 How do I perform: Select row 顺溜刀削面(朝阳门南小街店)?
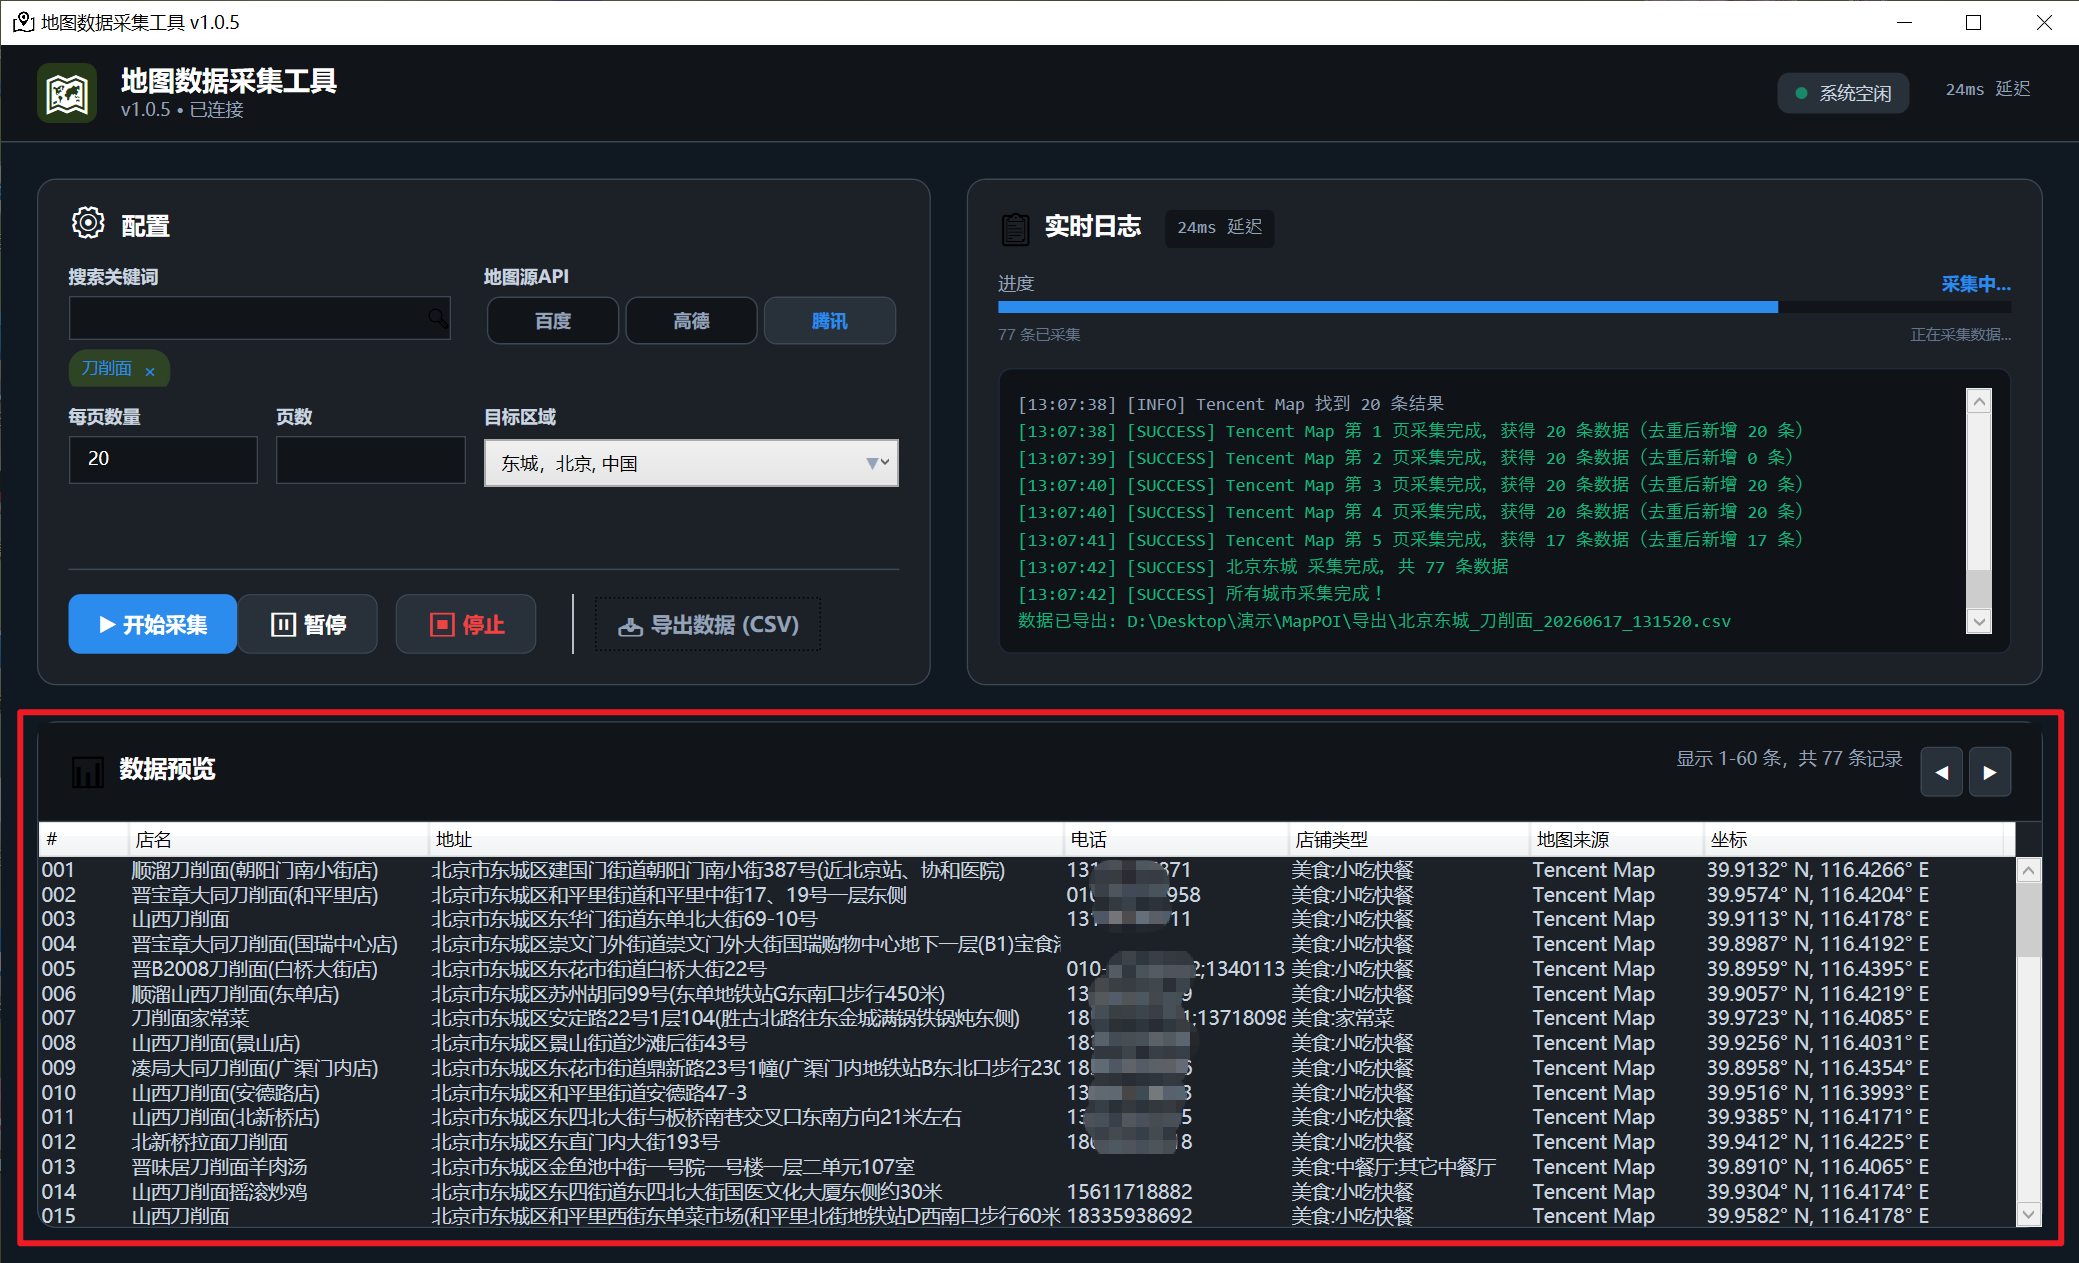point(1027,870)
